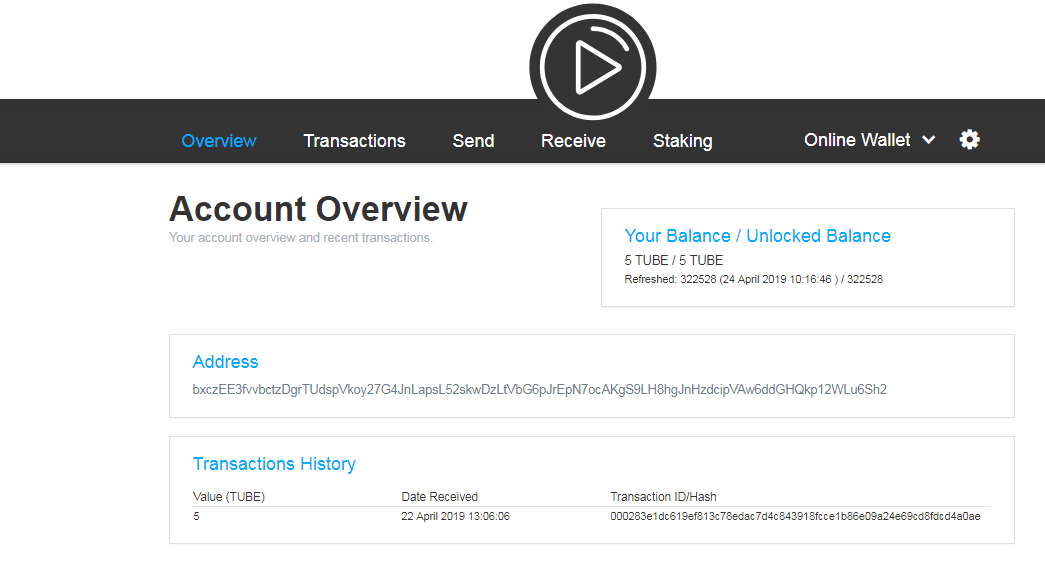Click the Date Received column header
Image resolution: width=1045 pixels, height=564 pixels.
(439, 497)
